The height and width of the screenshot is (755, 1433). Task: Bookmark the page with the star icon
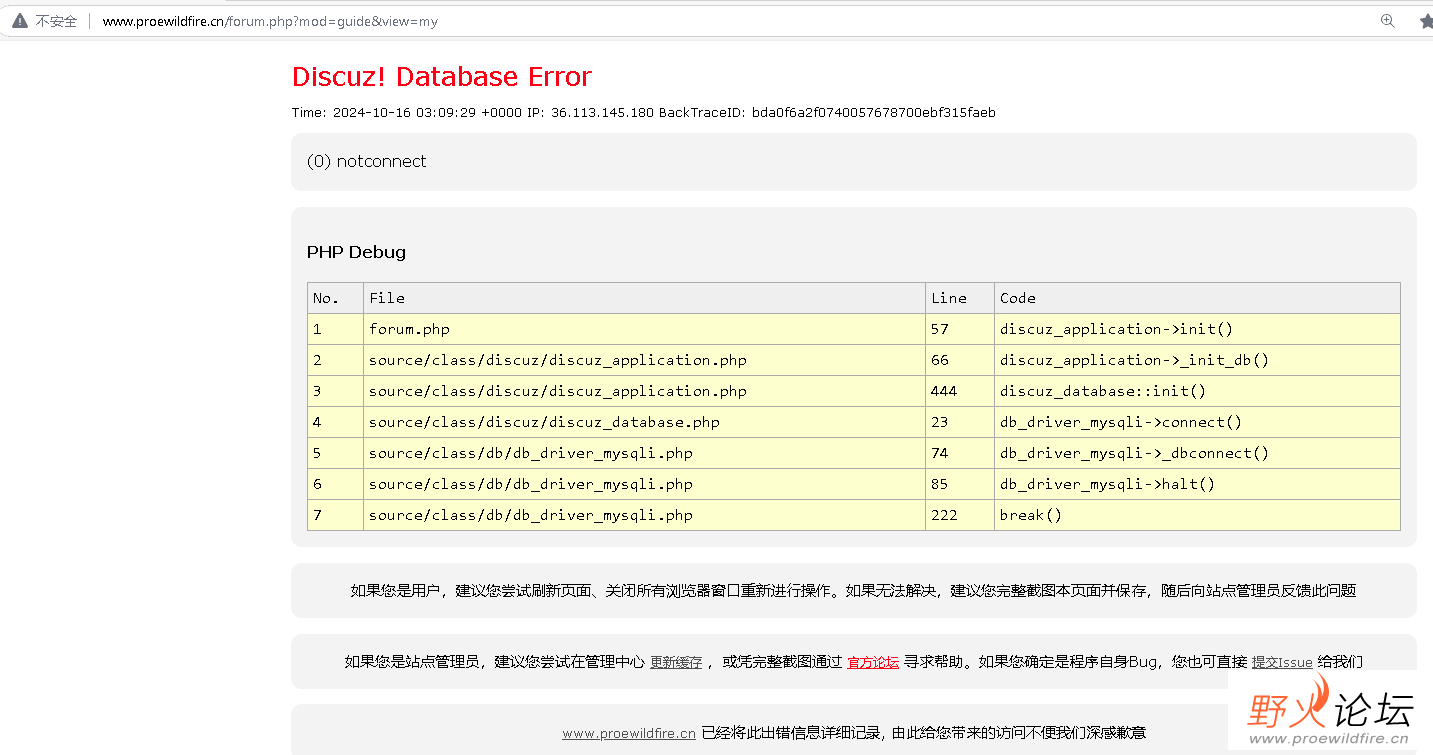coord(1425,20)
